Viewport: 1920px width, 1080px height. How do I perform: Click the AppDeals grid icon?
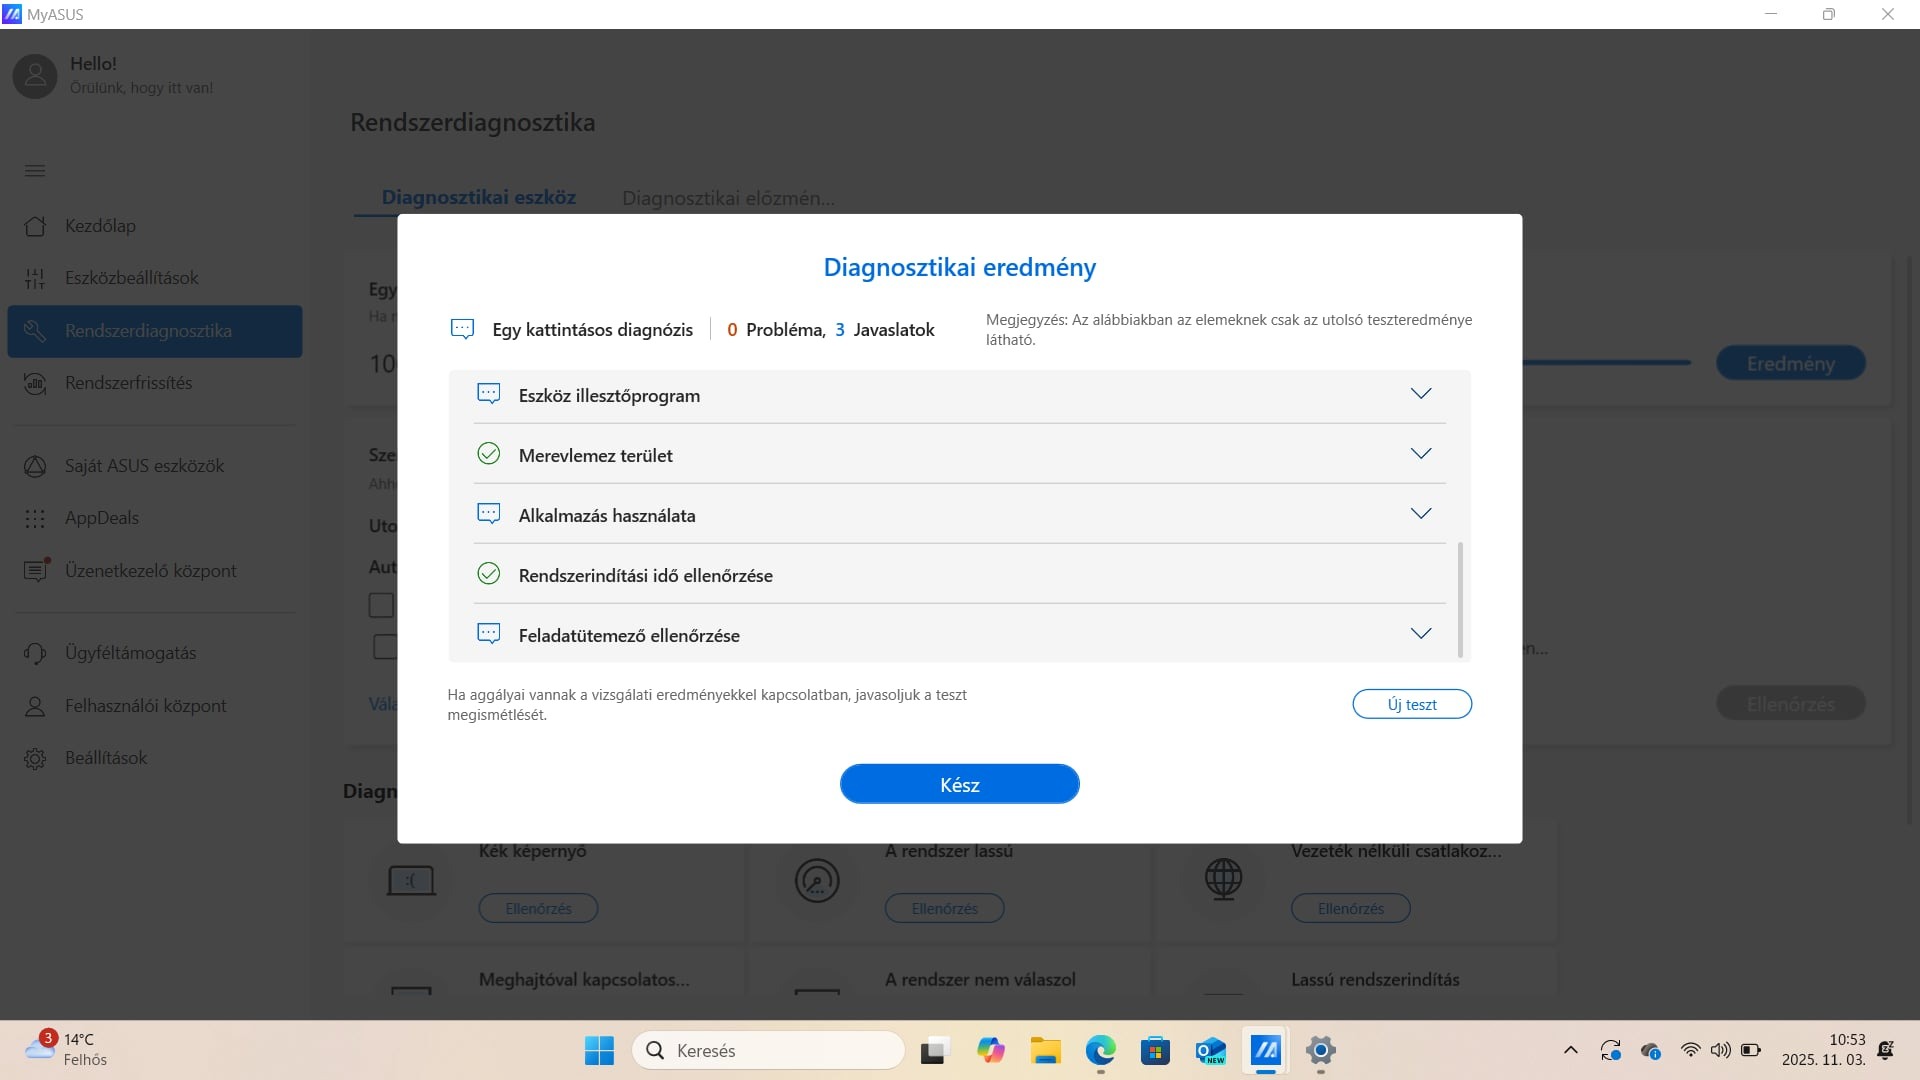click(35, 518)
